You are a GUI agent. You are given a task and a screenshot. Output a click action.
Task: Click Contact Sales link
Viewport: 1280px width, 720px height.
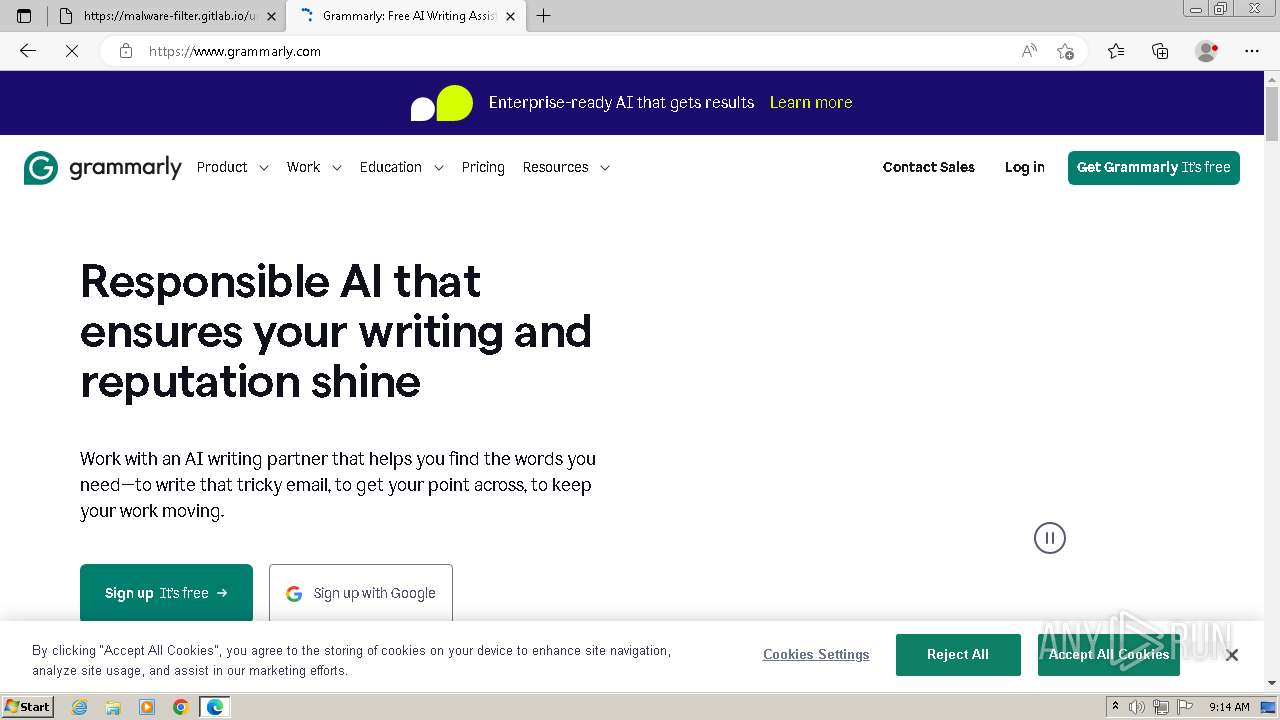click(x=929, y=167)
